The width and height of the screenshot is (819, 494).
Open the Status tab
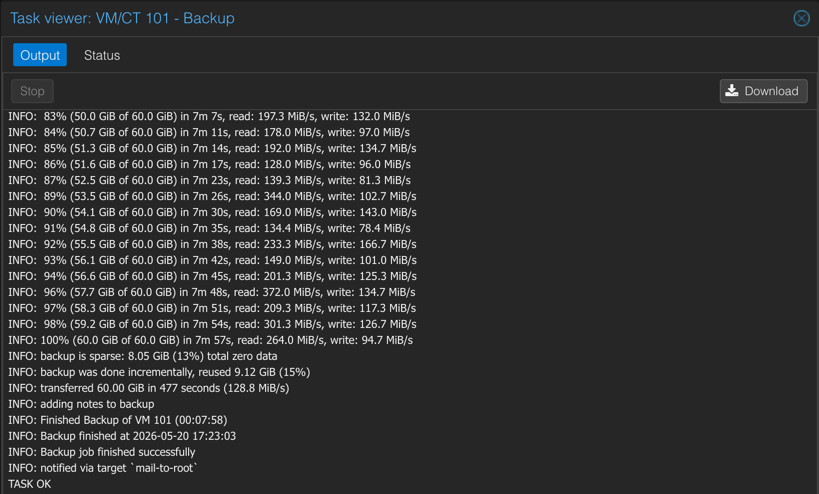click(102, 55)
